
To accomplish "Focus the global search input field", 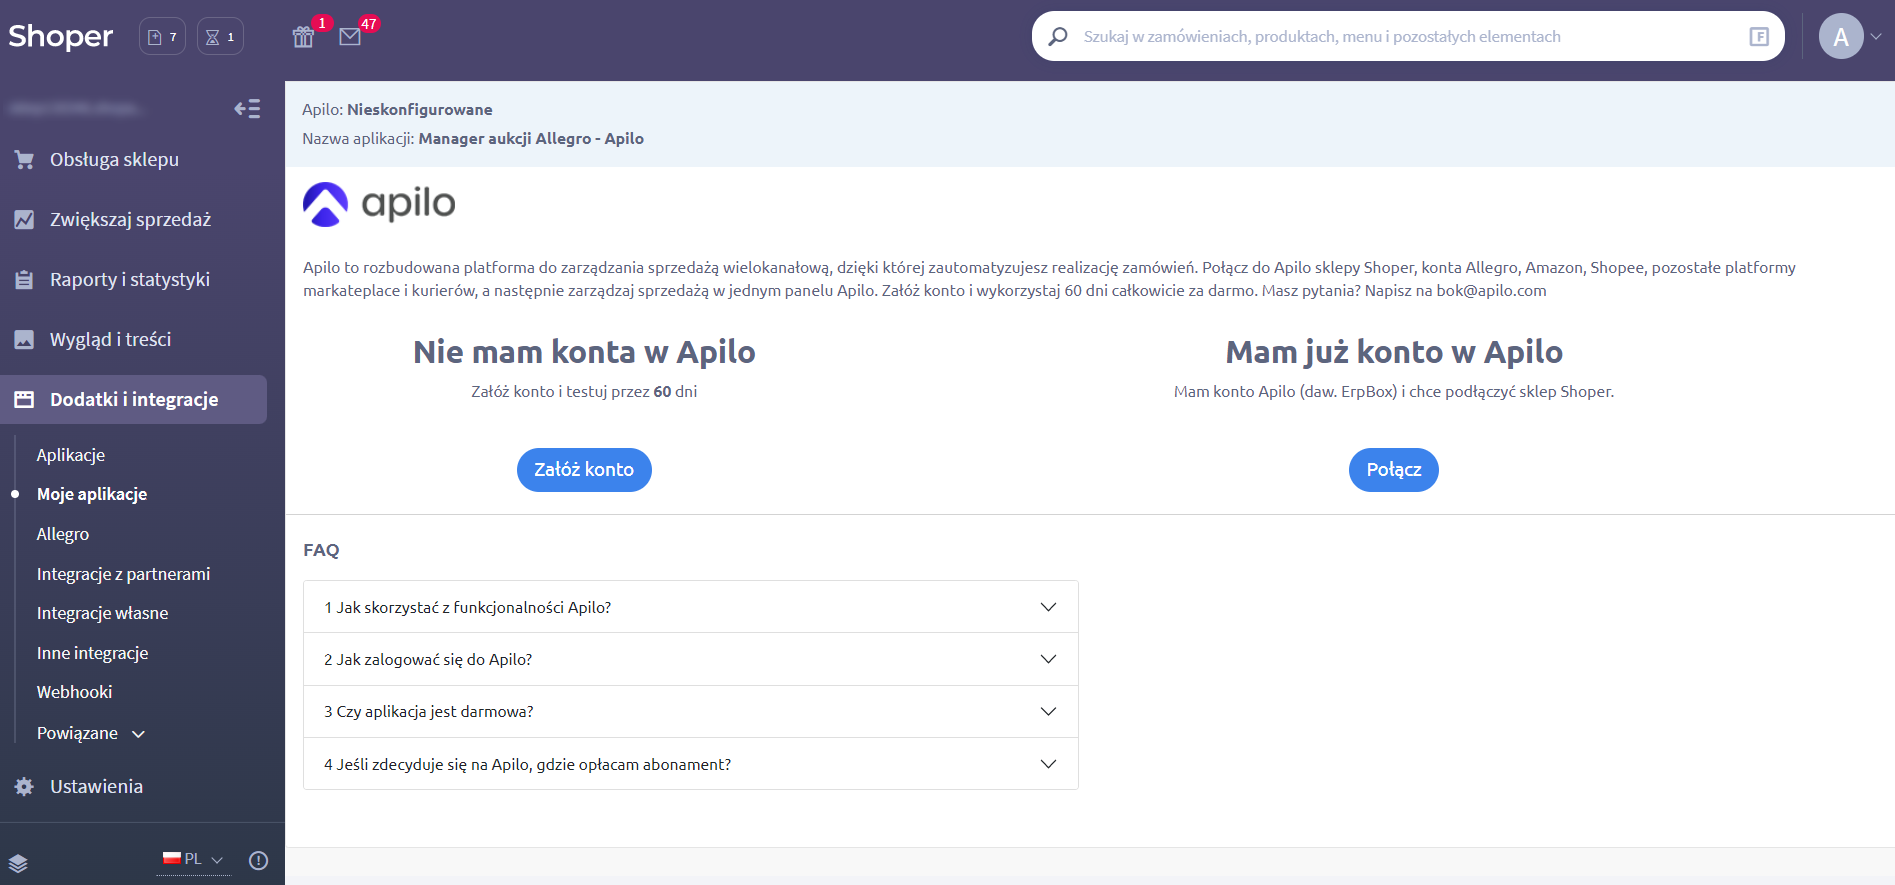I will (1410, 37).
